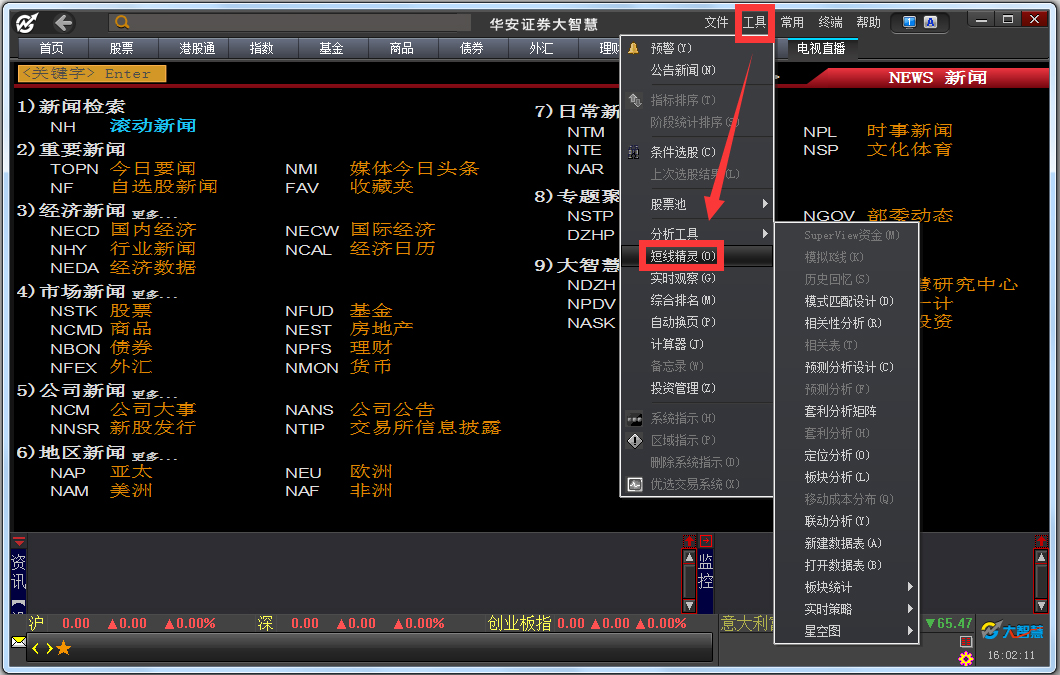The width and height of the screenshot is (1060, 675).
Task: Open the 今日要闻 news link
Action: 153,169
